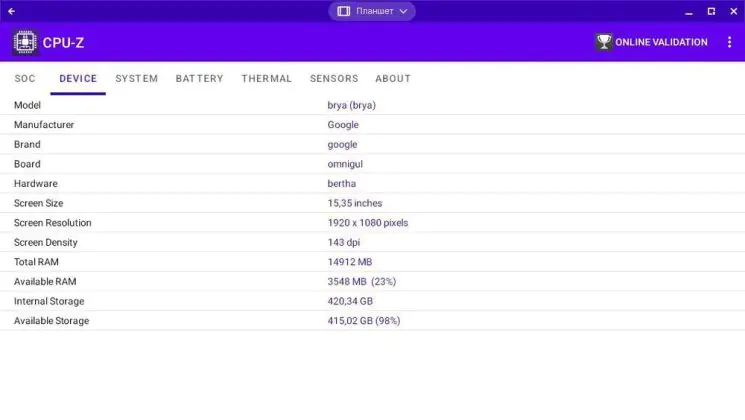Close the CPU-Z window

[x=734, y=11]
